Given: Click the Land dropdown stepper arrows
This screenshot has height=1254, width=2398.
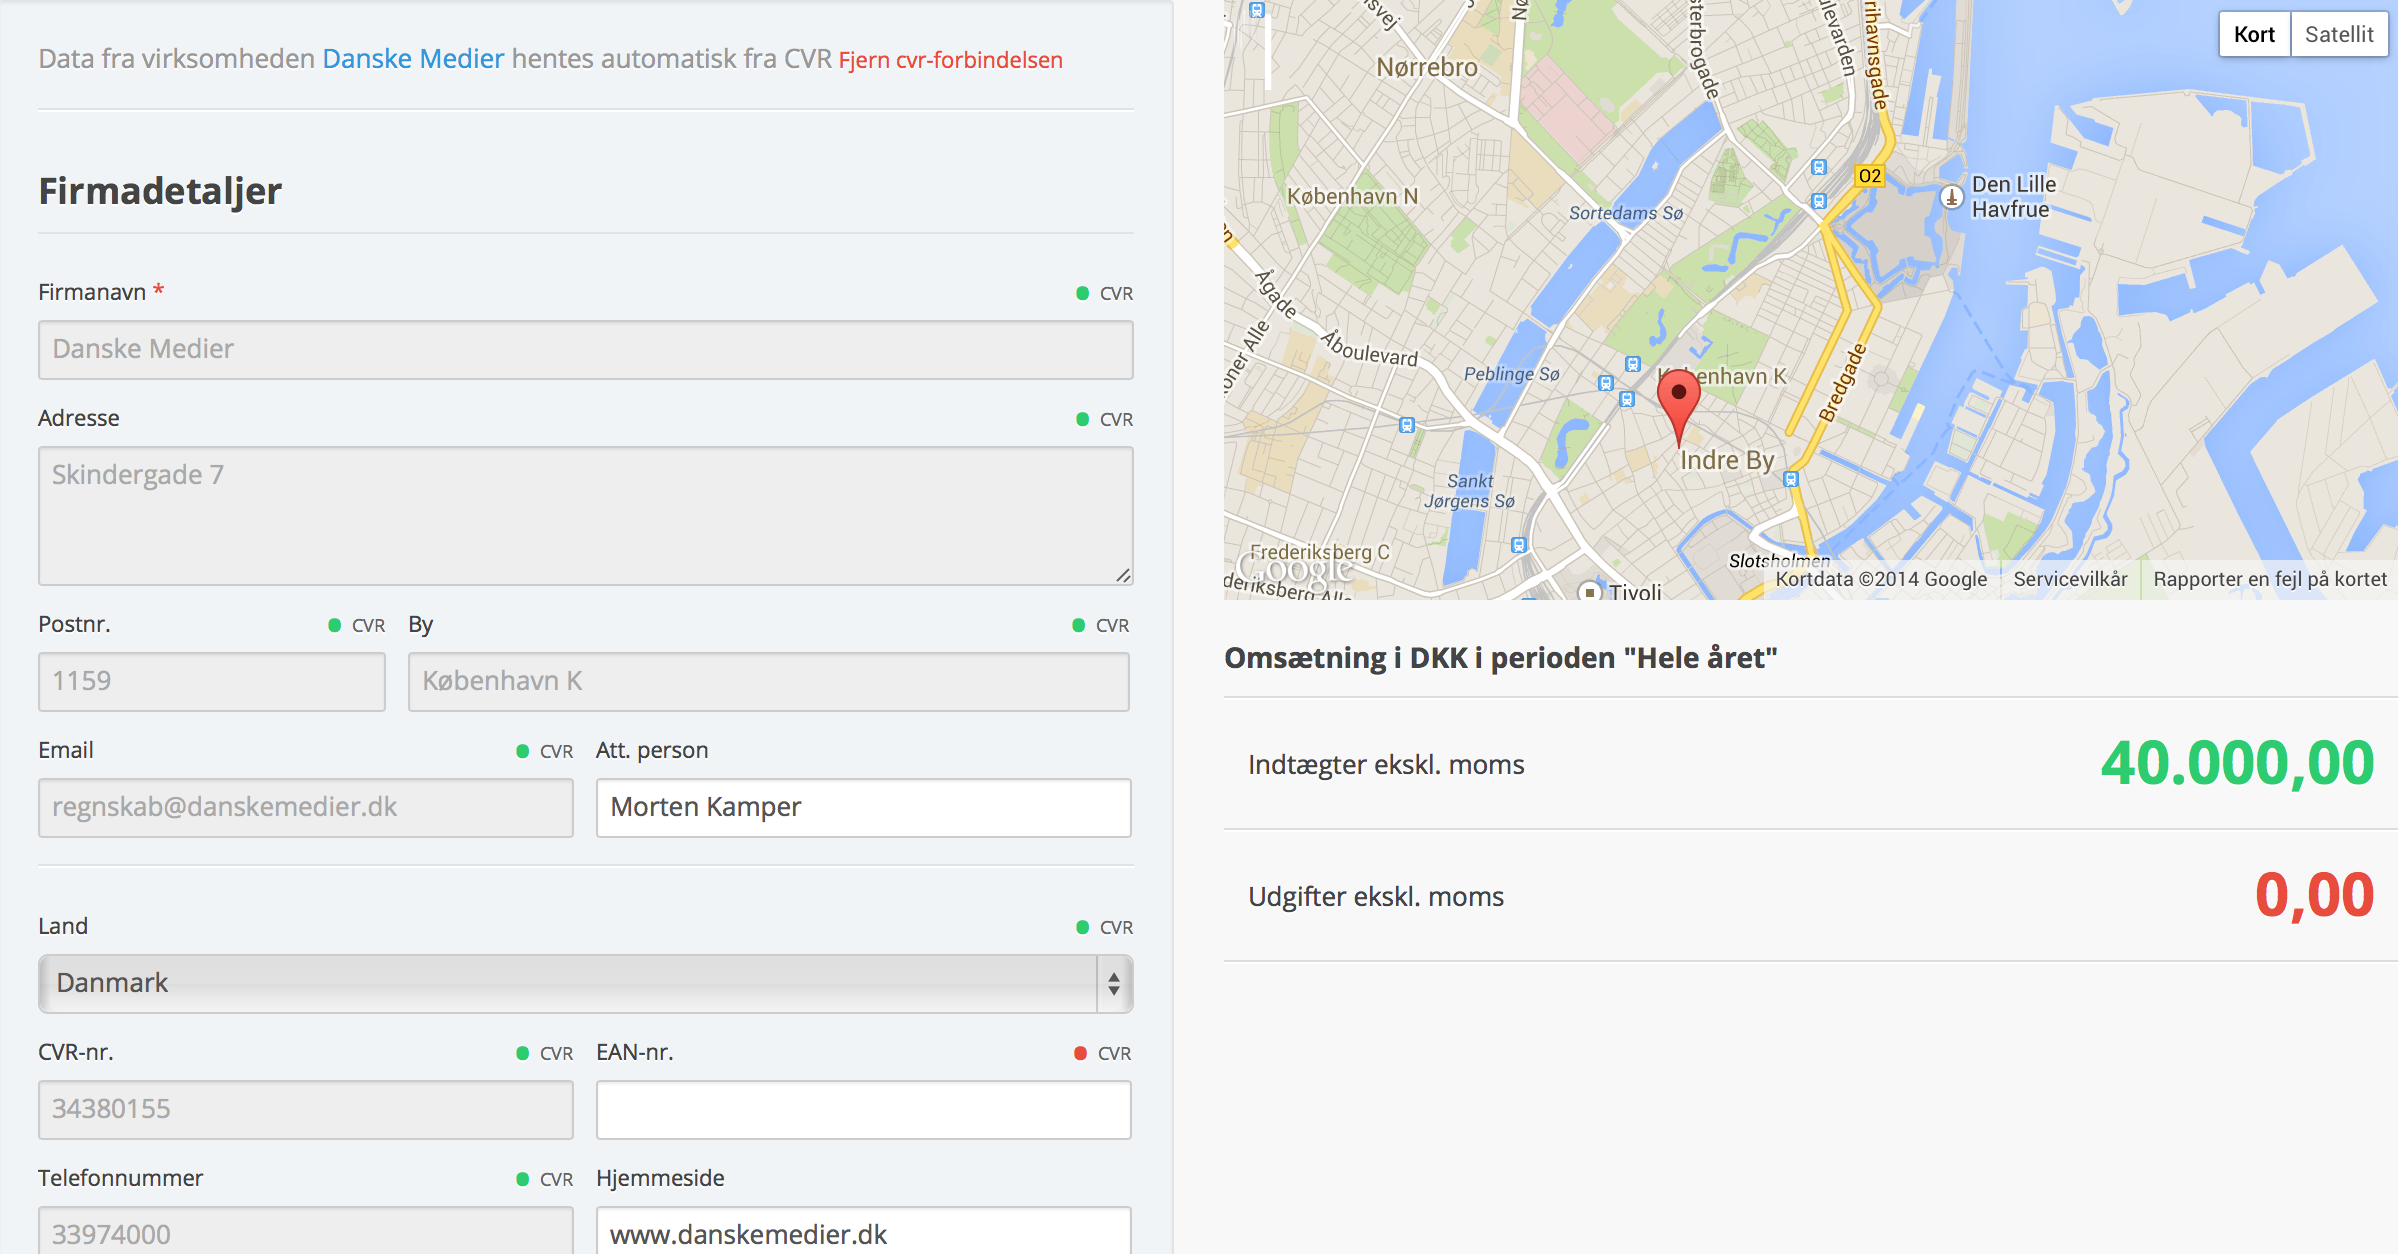Looking at the screenshot, I should pyautogui.click(x=1114, y=983).
